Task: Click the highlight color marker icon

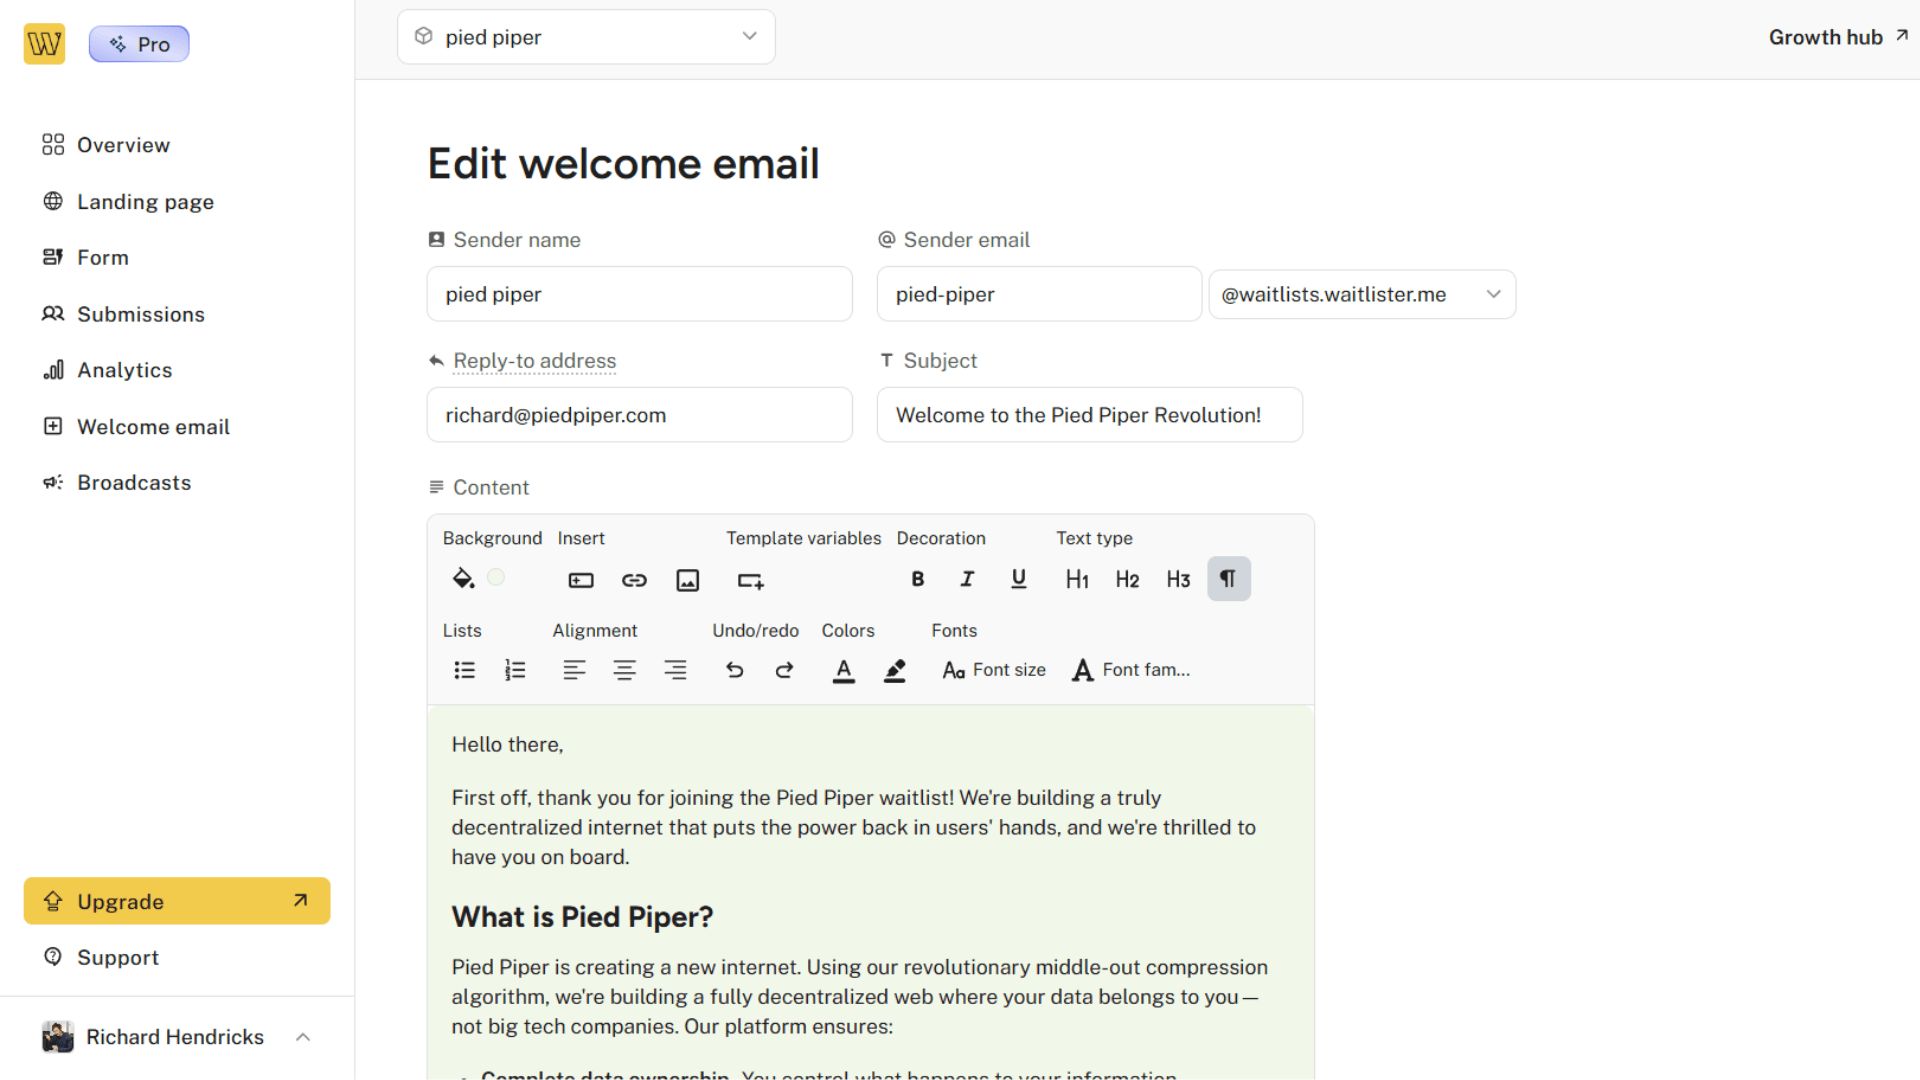Action: [895, 670]
